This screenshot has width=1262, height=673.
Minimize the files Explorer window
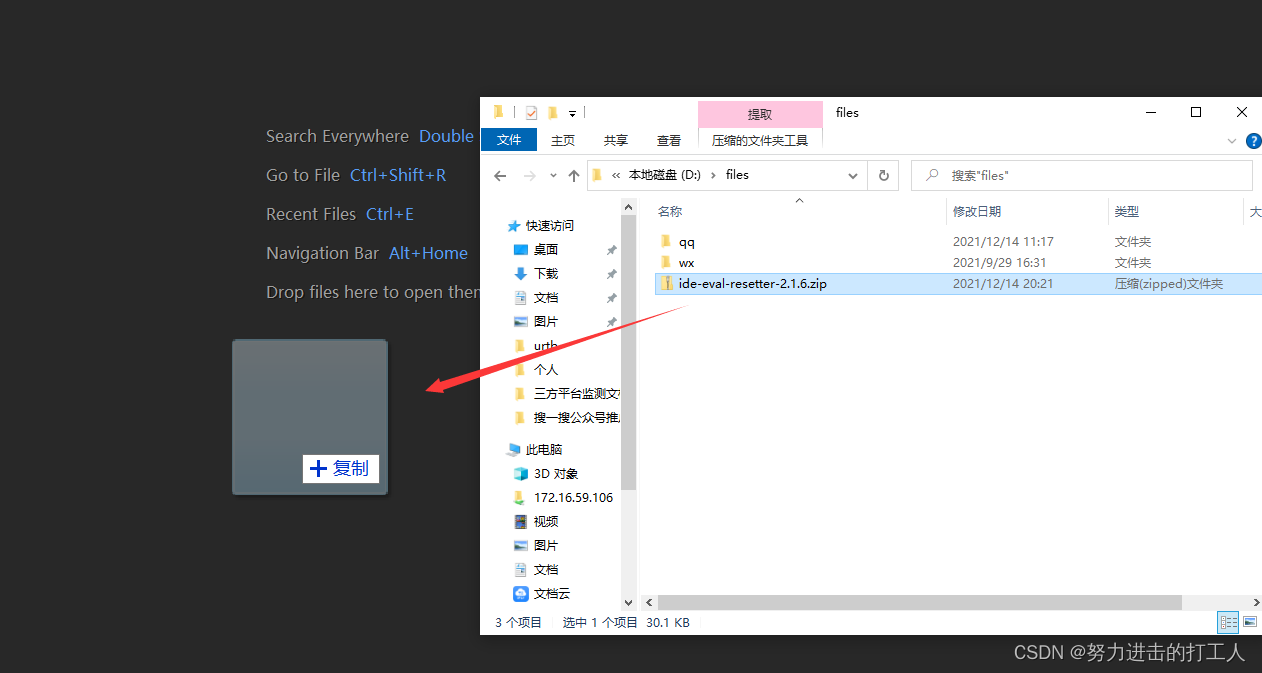(x=1150, y=112)
